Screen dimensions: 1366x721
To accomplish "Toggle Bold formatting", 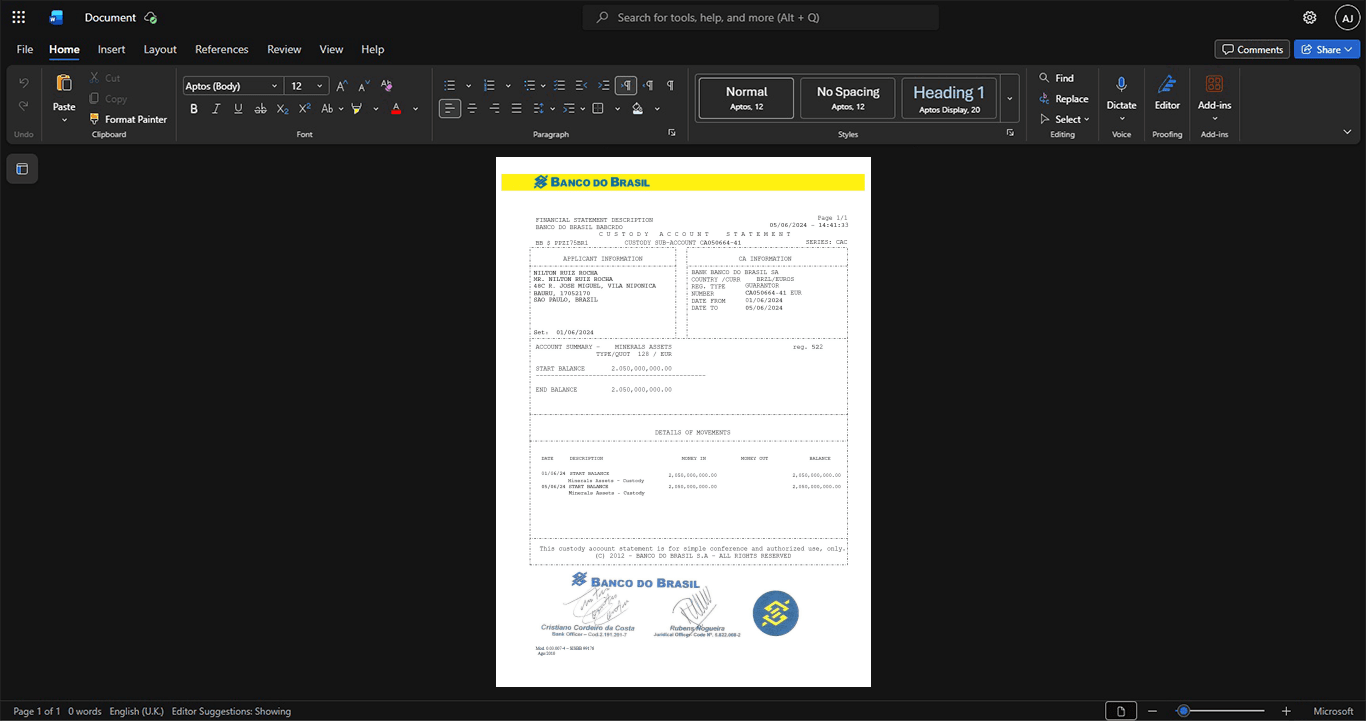I will [x=194, y=108].
